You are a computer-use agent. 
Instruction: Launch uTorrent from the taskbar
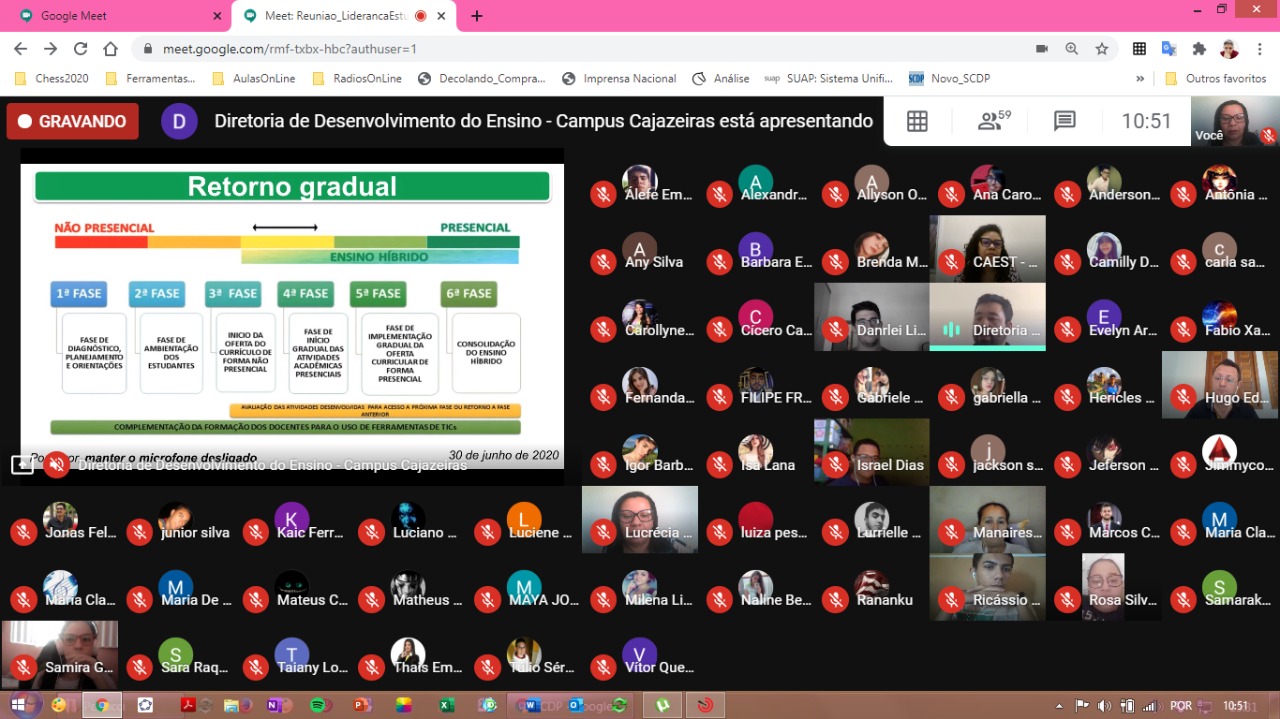tap(663, 705)
